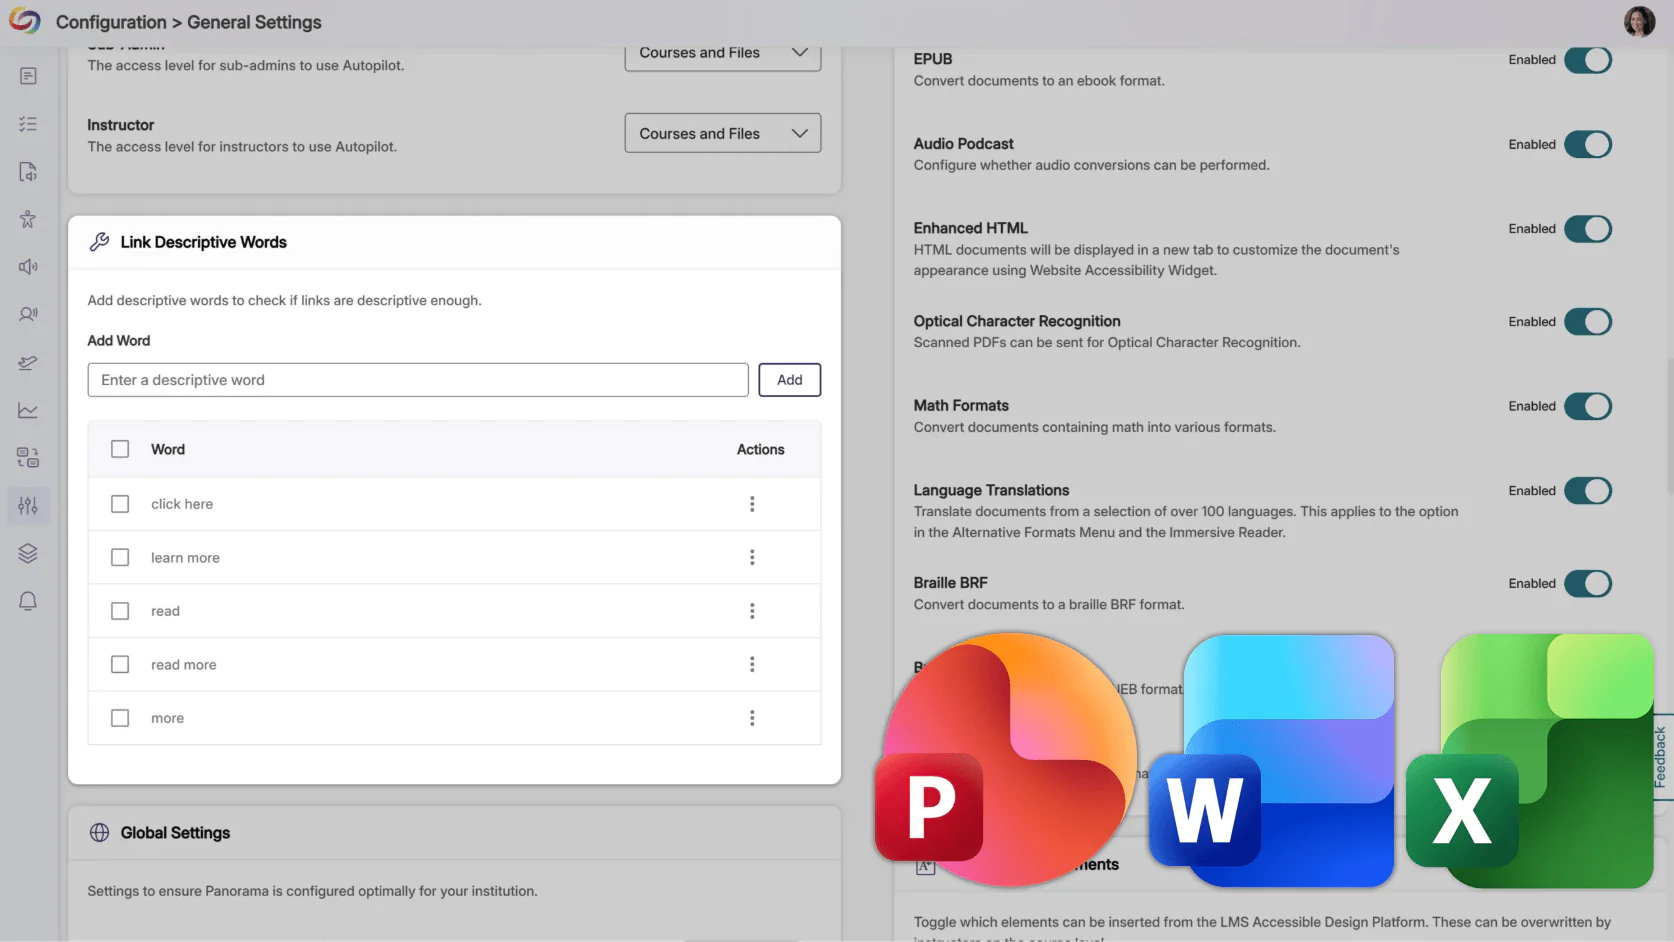Check the checkbox next to 'click here'
This screenshot has width=1674, height=942.
[x=120, y=504]
